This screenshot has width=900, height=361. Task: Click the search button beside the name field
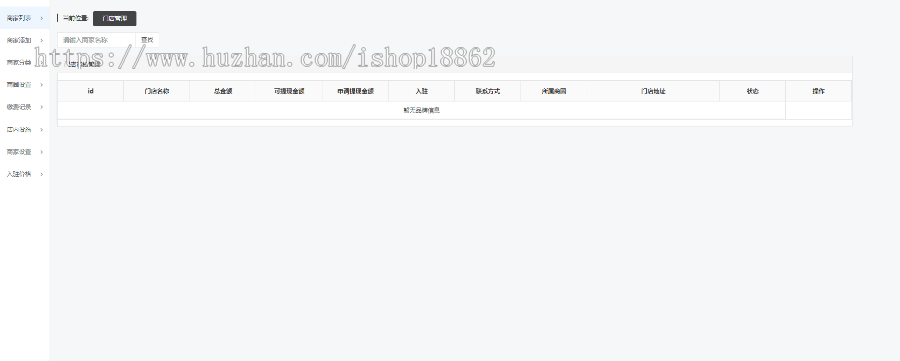(148, 40)
